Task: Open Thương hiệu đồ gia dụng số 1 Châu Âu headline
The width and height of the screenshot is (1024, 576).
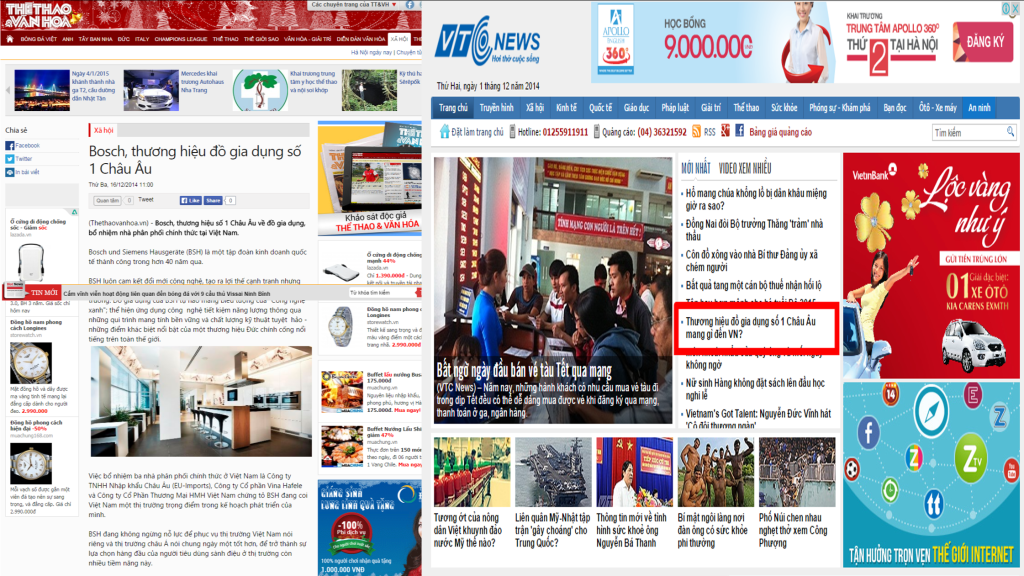Action: coord(750,328)
